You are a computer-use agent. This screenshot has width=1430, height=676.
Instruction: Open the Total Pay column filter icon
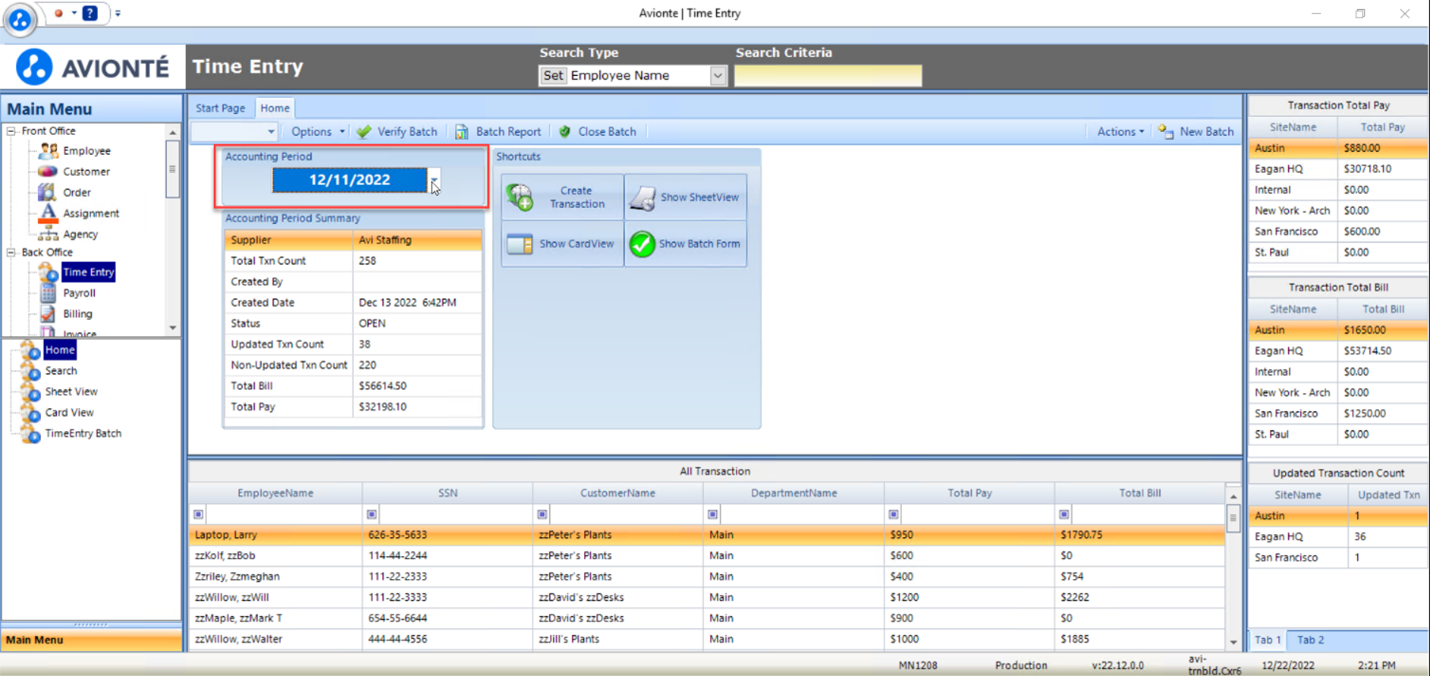893,515
